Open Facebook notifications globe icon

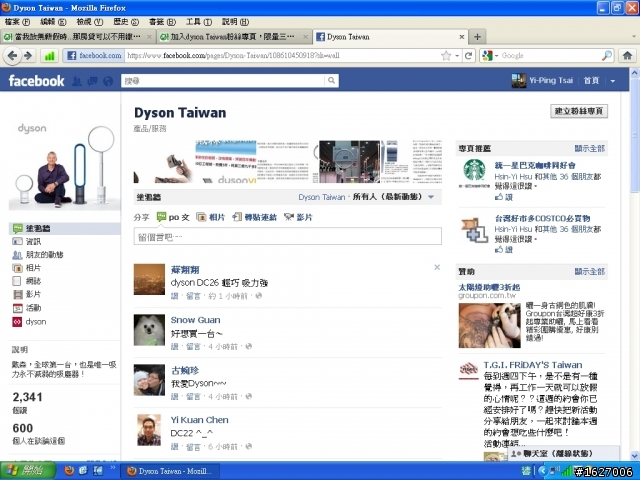(x=108, y=81)
